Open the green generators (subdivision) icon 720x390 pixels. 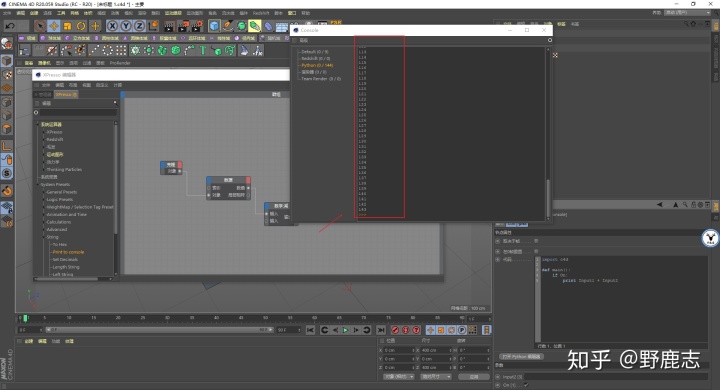(x=241, y=26)
